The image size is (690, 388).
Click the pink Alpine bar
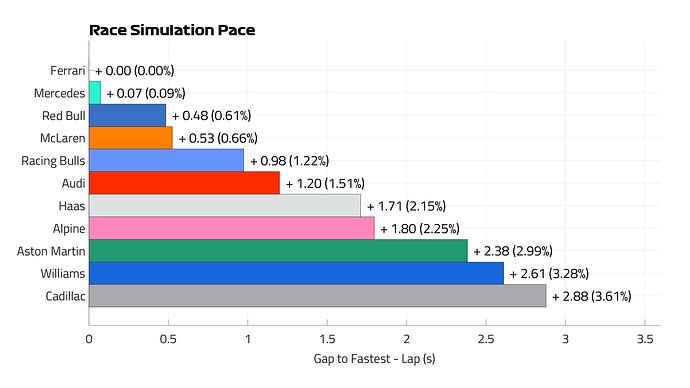click(232, 228)
